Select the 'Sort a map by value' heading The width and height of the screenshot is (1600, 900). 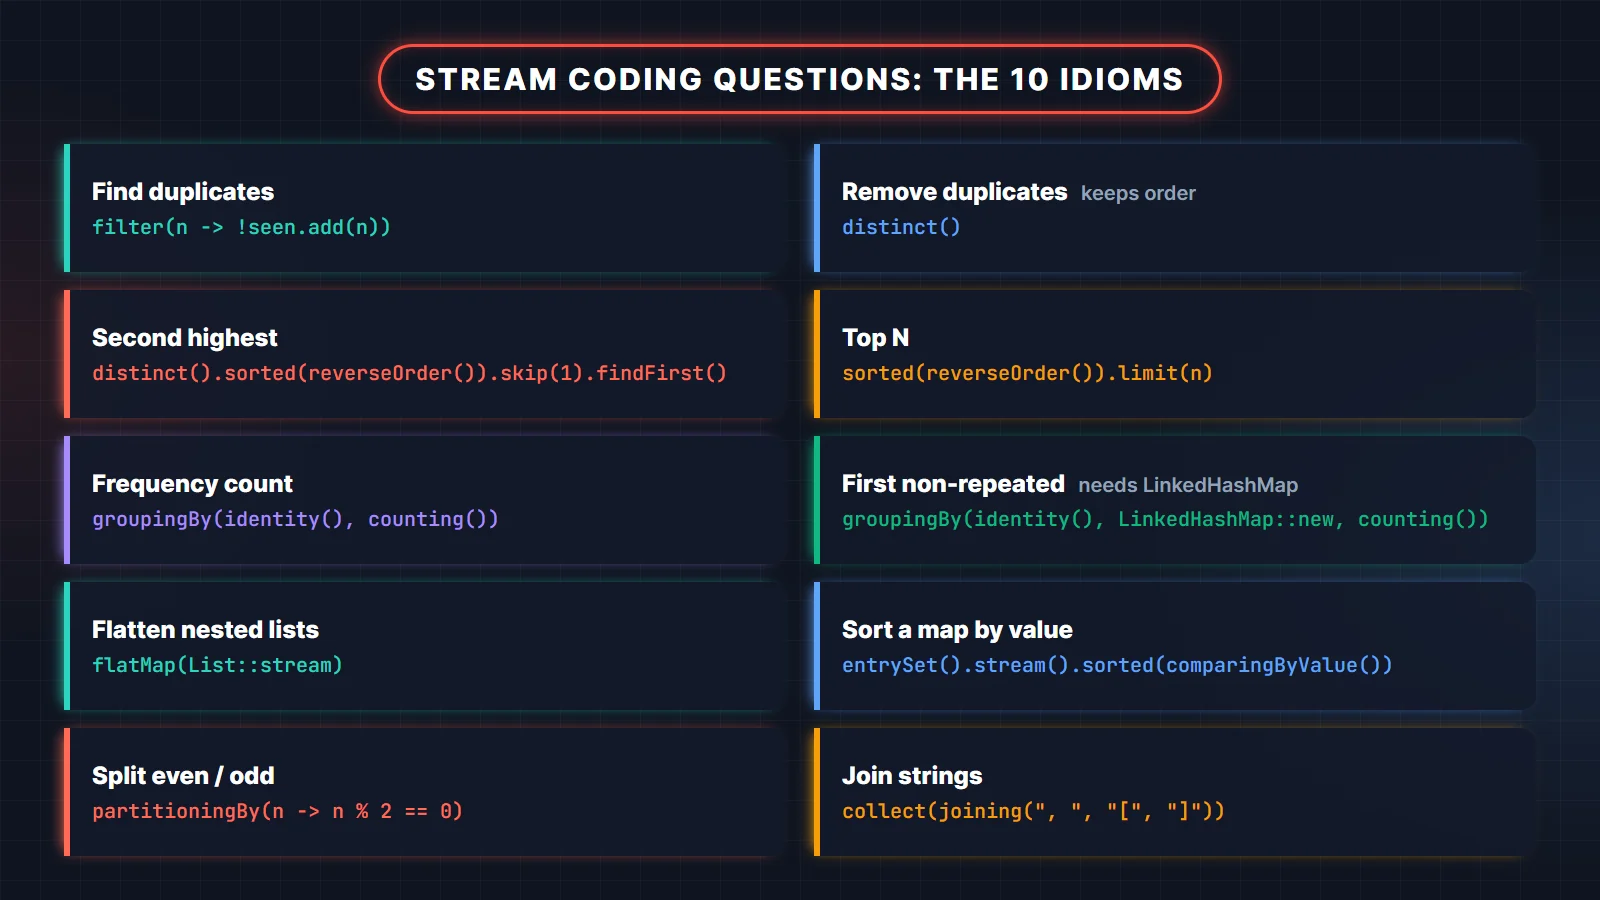pos(957,629)
